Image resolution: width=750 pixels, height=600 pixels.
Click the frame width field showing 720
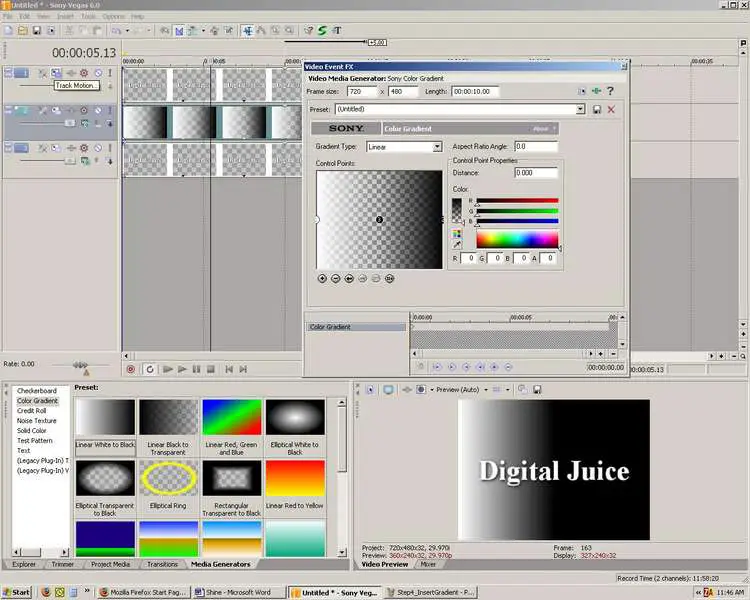(362, 91)
